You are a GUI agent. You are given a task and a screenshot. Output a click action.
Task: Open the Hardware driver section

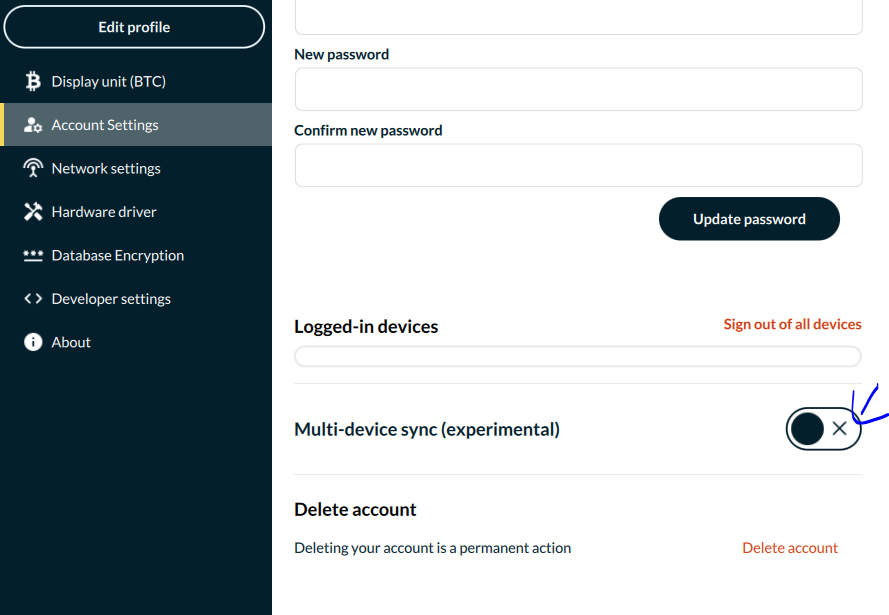(x=103, y=211)
